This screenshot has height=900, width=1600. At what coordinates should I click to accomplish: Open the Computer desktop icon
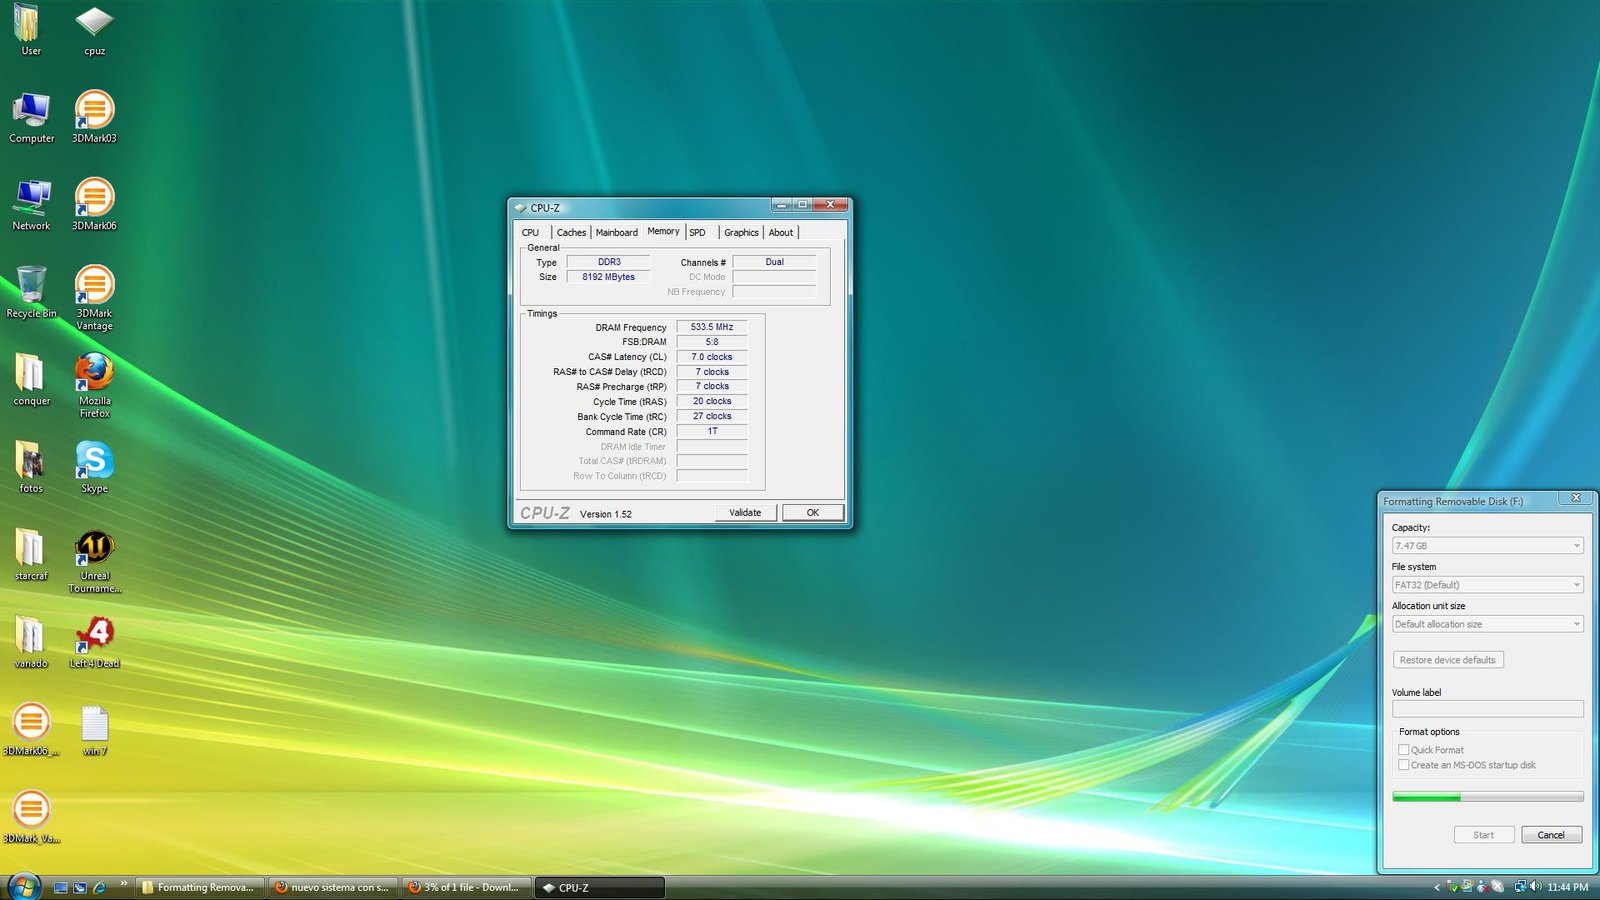click(x=31, y=117)
